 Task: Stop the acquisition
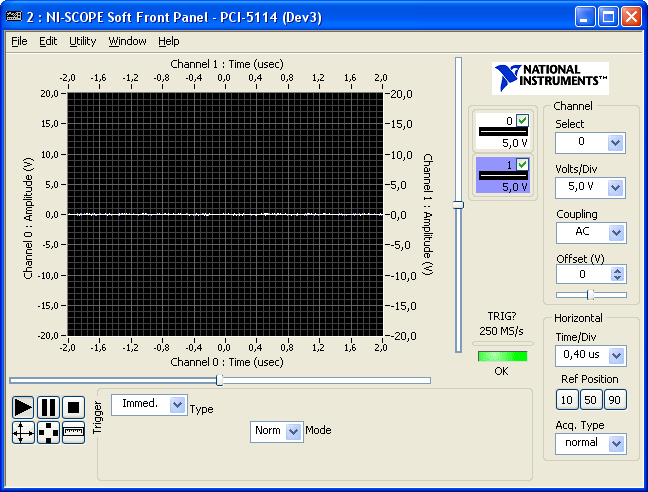pyautogui.click(x=74, y=407)
